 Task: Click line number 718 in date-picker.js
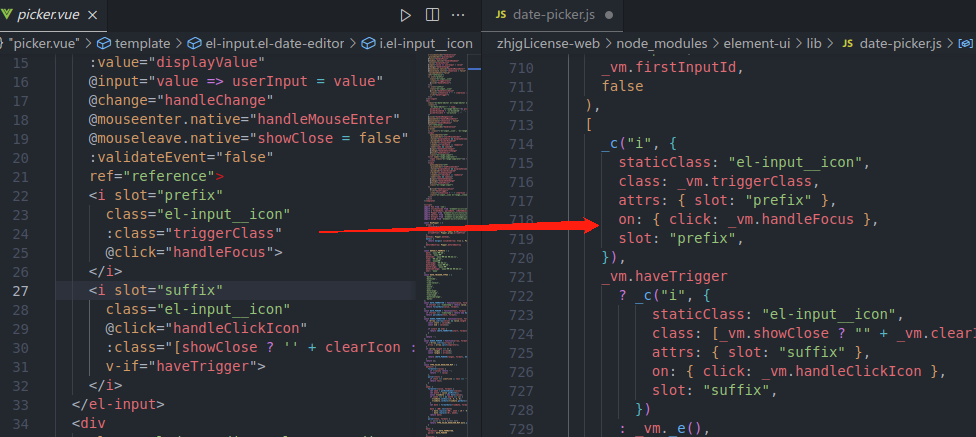(x=521, y=220)
